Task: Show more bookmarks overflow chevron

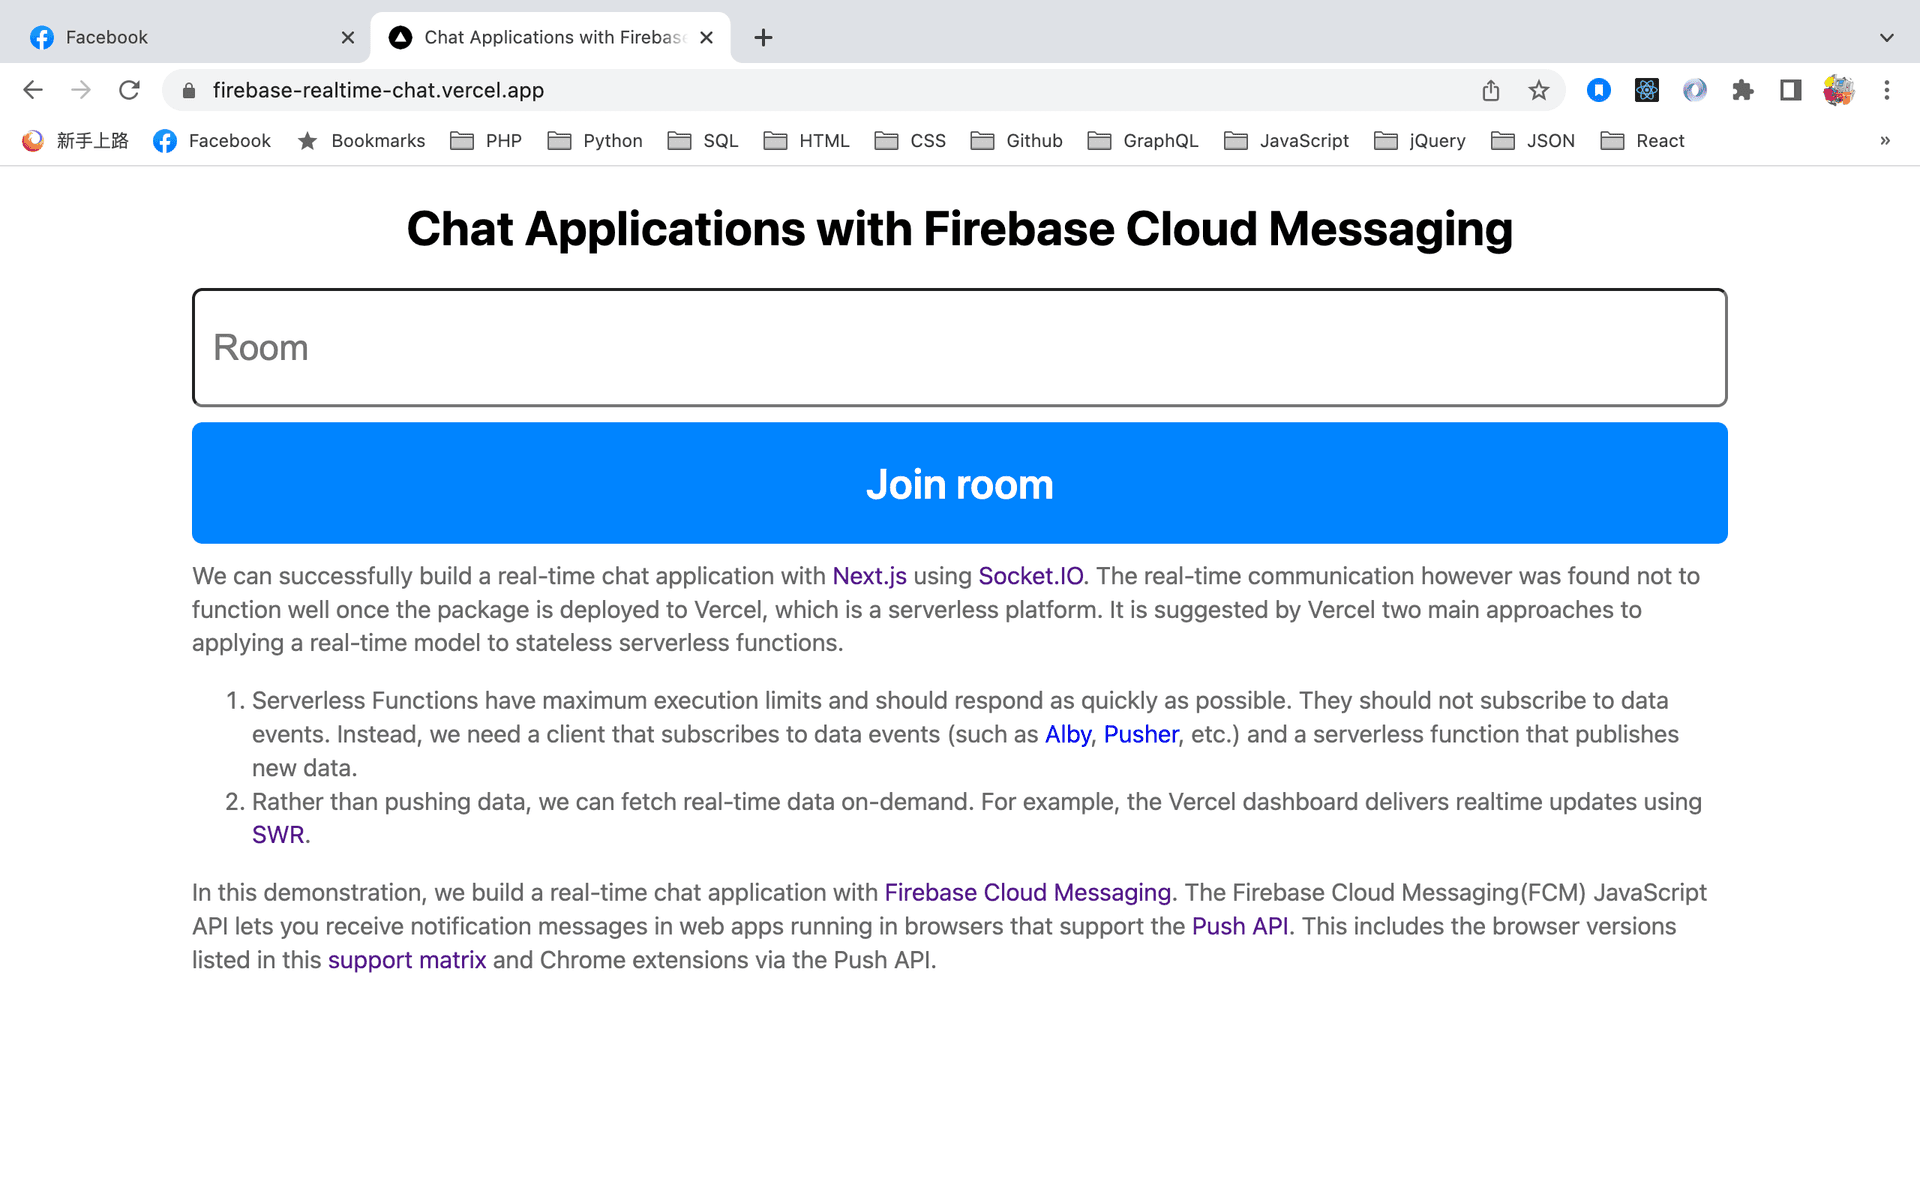Action: (1885, 141)
